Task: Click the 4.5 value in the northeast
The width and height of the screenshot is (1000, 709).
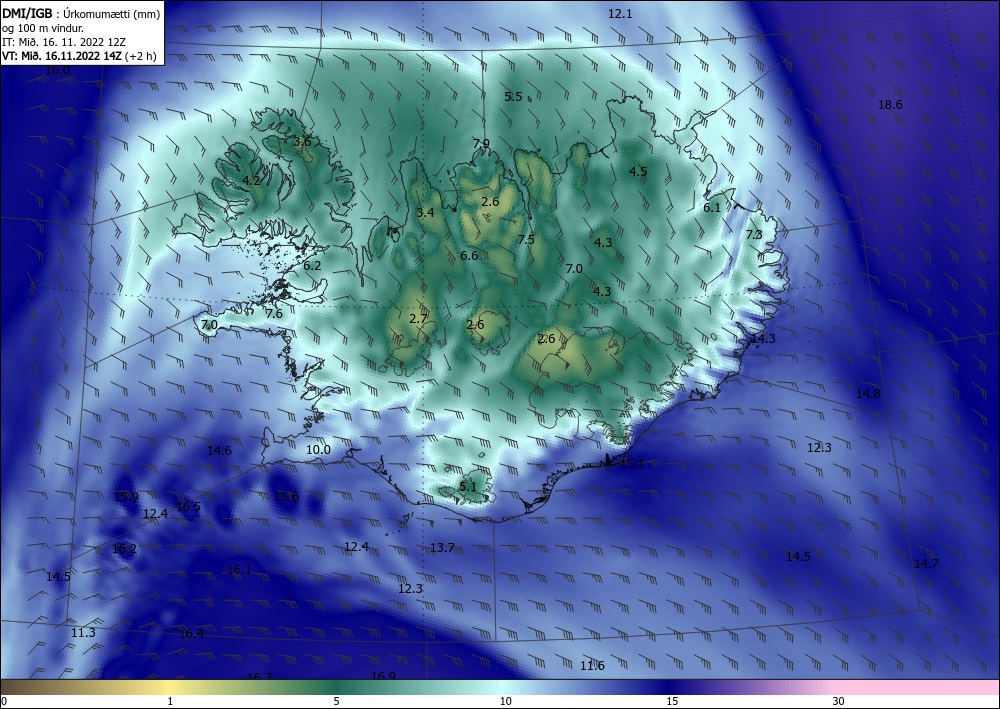Action: pyautogui.click(x=638, y=171)
